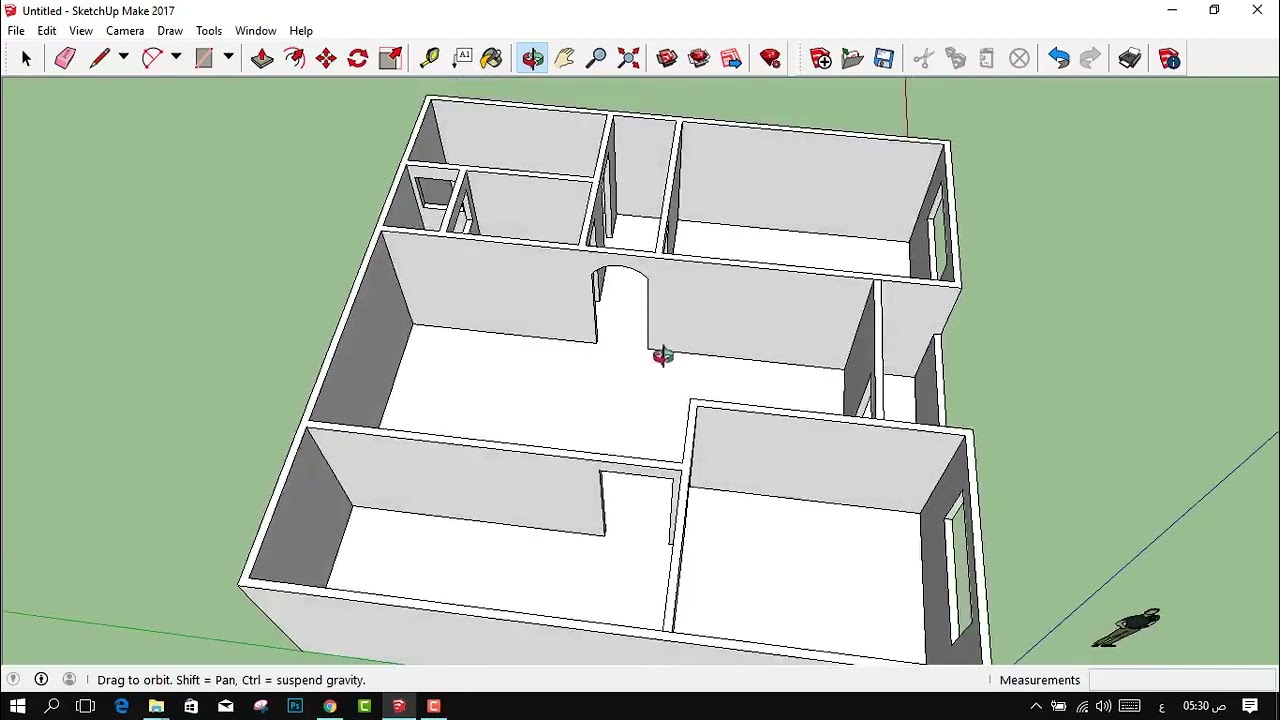Choose the Move tool

click(326, 59)
